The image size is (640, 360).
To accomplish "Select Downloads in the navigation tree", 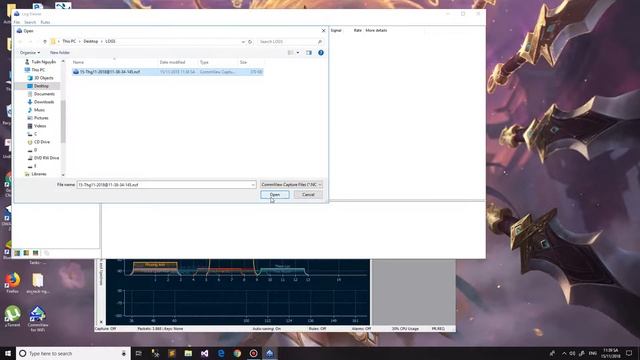I will pos(41,102).
